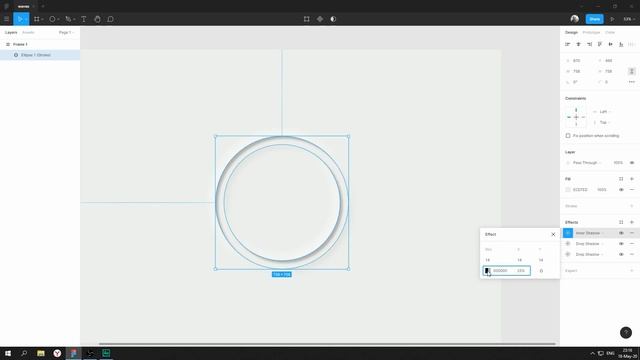640x360 pixels.
Task: Click the Align vertical centers icon
Action: point(611,44)
